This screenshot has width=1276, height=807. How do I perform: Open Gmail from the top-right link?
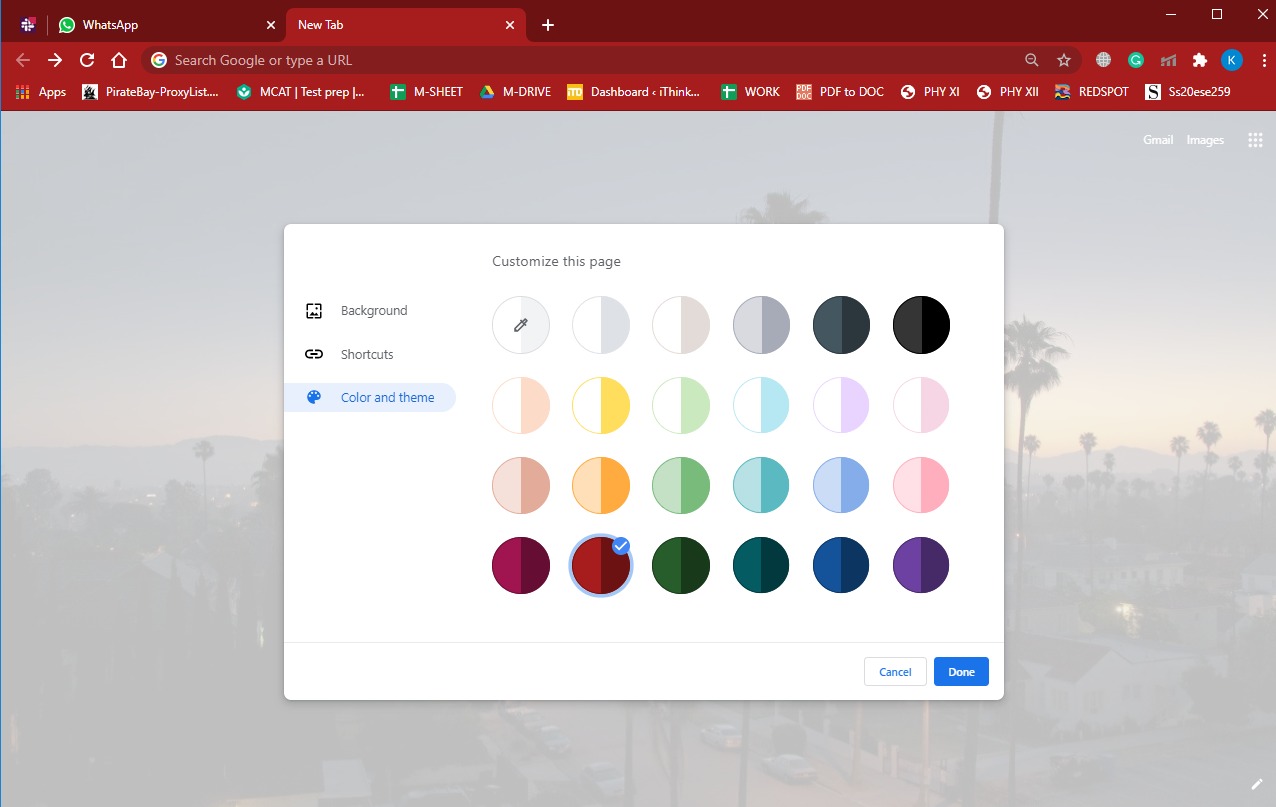point(1157,140)
